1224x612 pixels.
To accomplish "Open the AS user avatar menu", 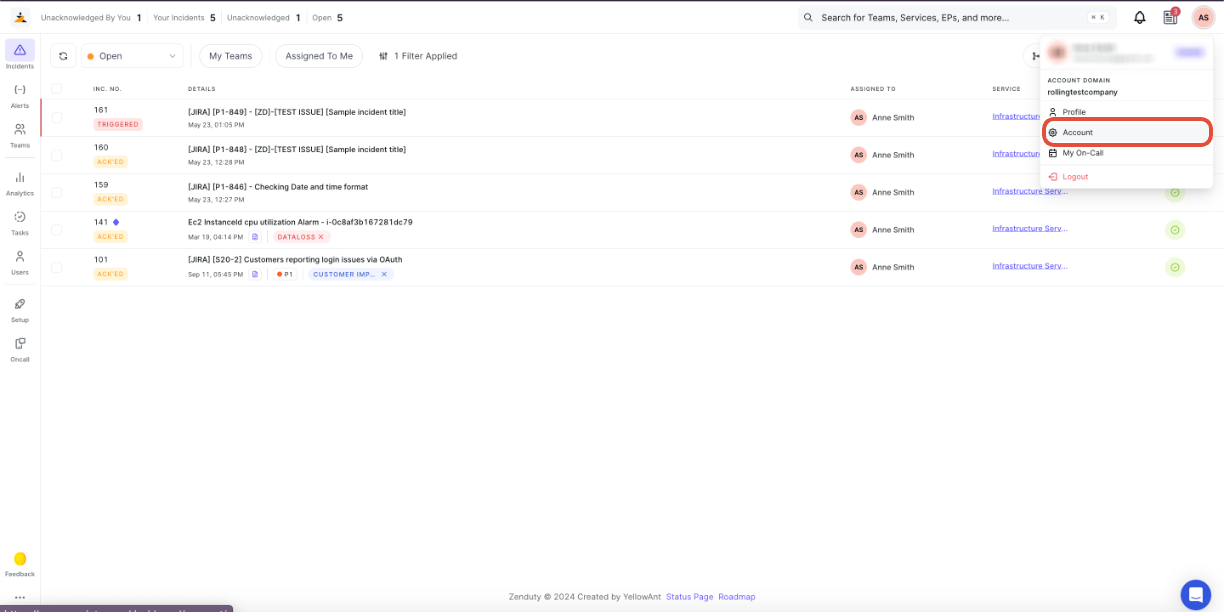I will click(x=1203, y=17).
